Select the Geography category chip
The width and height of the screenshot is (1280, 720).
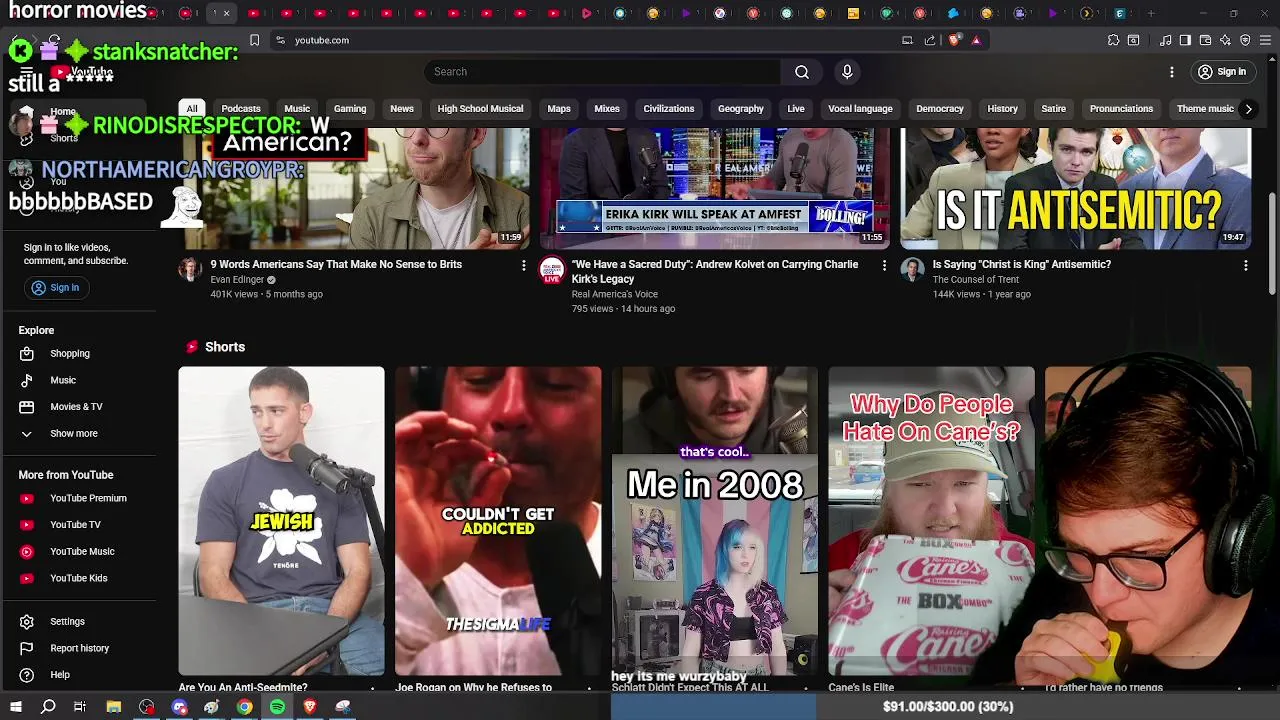[x=741, y=109]
